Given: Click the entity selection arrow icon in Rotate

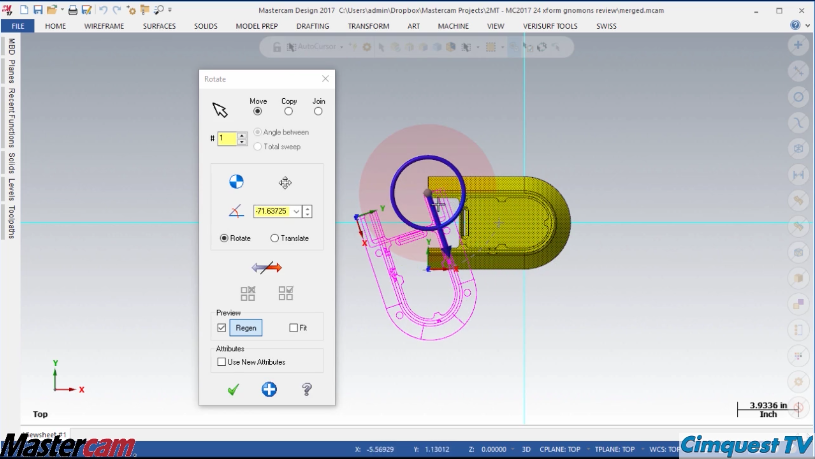Looking at the screenshot, I should click(x=220, y=110).
